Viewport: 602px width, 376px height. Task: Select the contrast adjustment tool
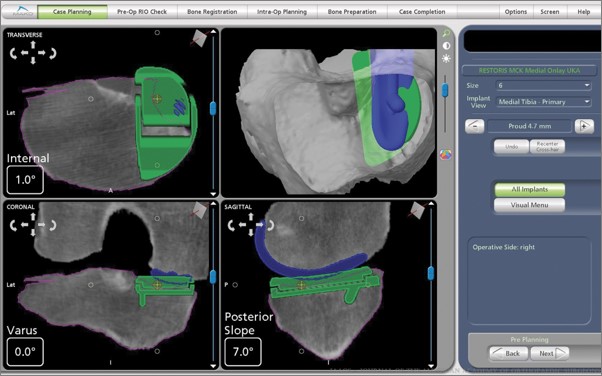[446, 46]
